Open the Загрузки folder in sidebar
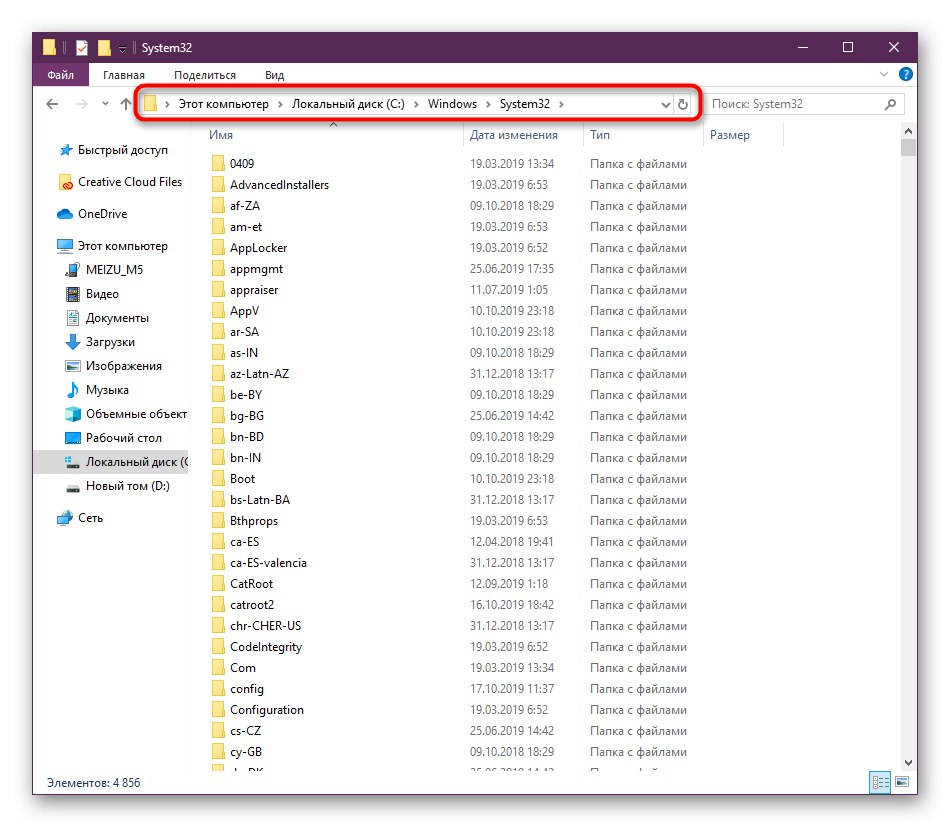 [x=110, y=342]
